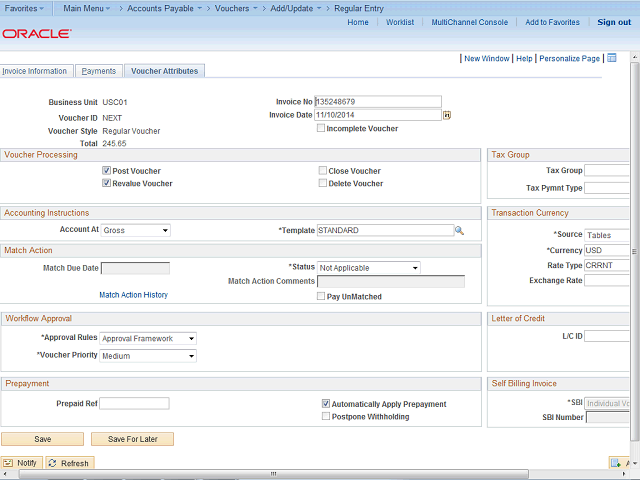Open the New Window link
This screenshot has height=480, width=640.
point(487,58)
